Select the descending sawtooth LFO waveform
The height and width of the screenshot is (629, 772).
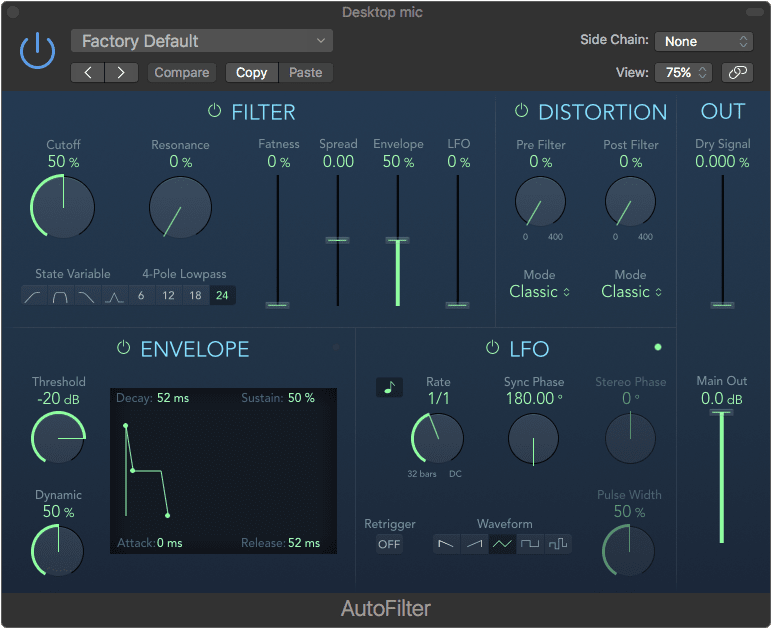click(446, 544)
